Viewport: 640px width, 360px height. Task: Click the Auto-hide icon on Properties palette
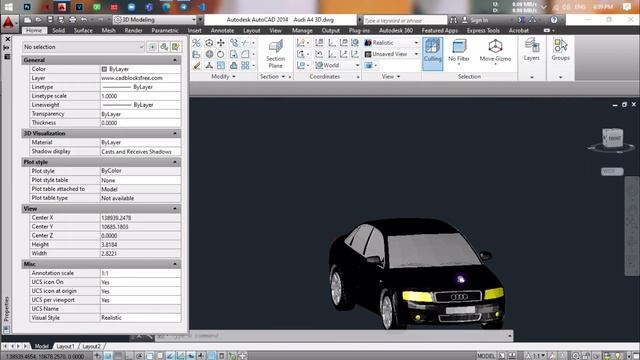pyautogui.click(x=7, y=48)
